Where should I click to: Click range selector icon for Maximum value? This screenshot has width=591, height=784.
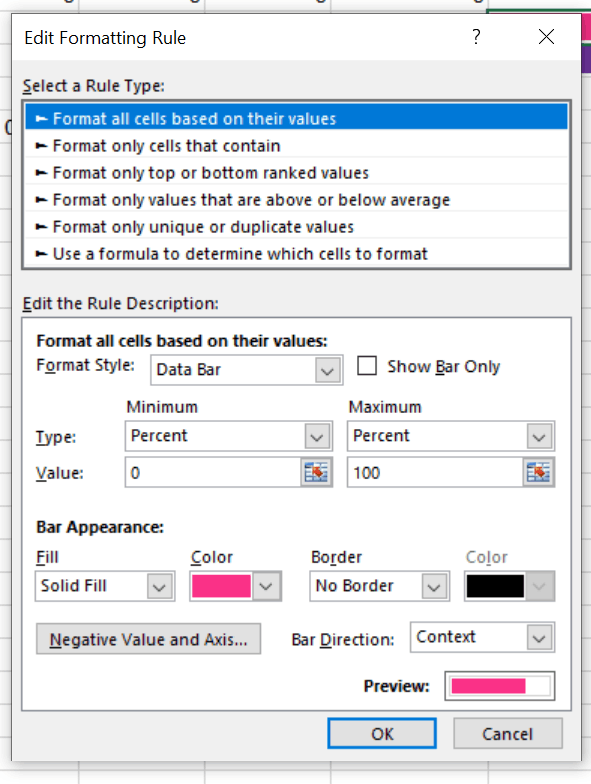pyautogui.click(x=538, y=472)
